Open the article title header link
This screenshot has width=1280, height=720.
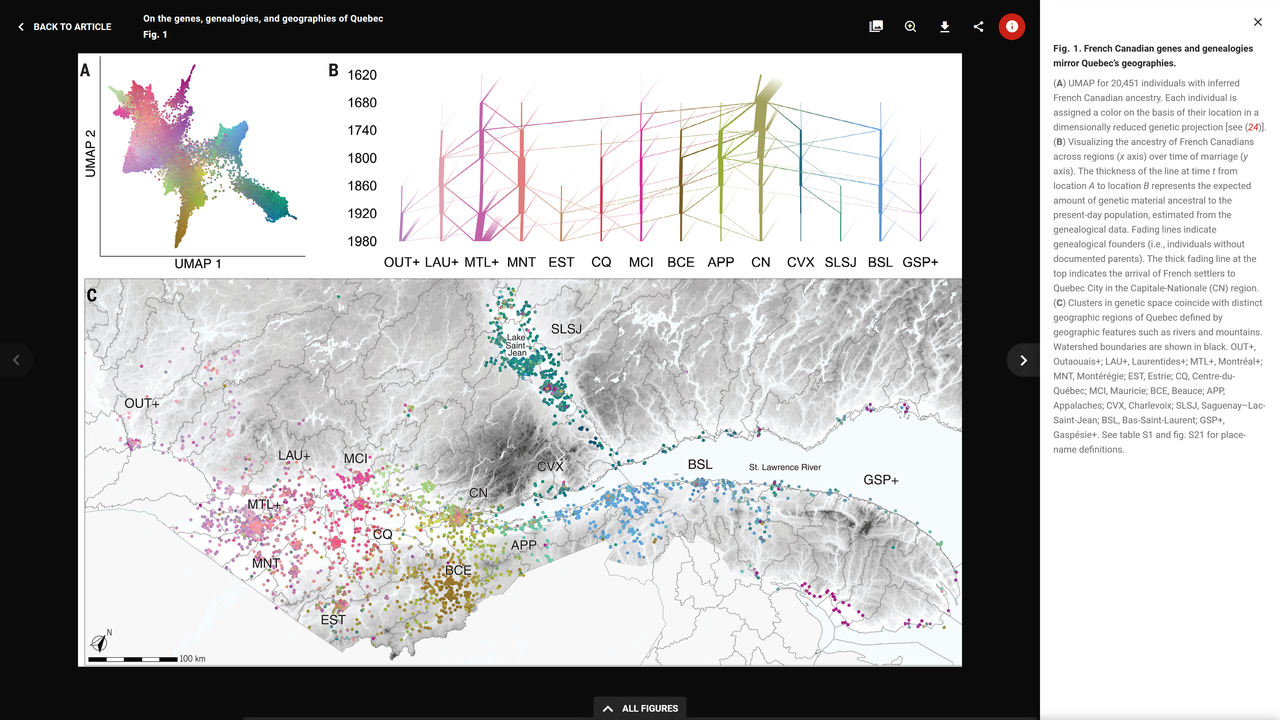click(x=262, y=17)
